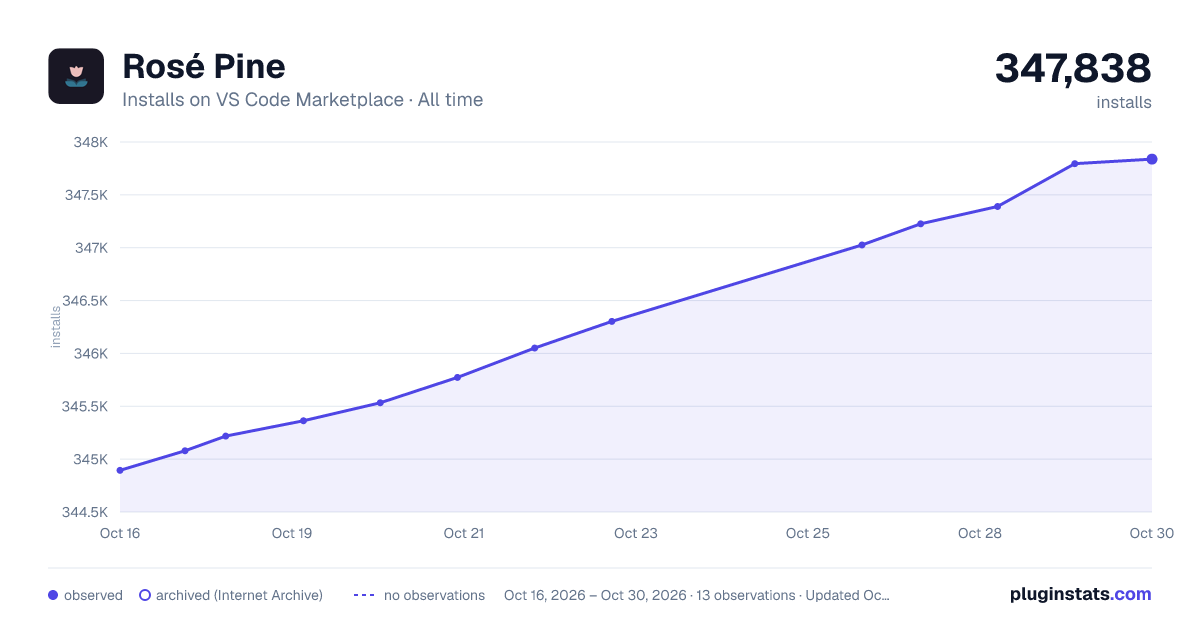Image resolution: width=1200 pixels, height=630 pixels.
Task: Click the 345.5K y-axis label
Action: tap(85, 407)
